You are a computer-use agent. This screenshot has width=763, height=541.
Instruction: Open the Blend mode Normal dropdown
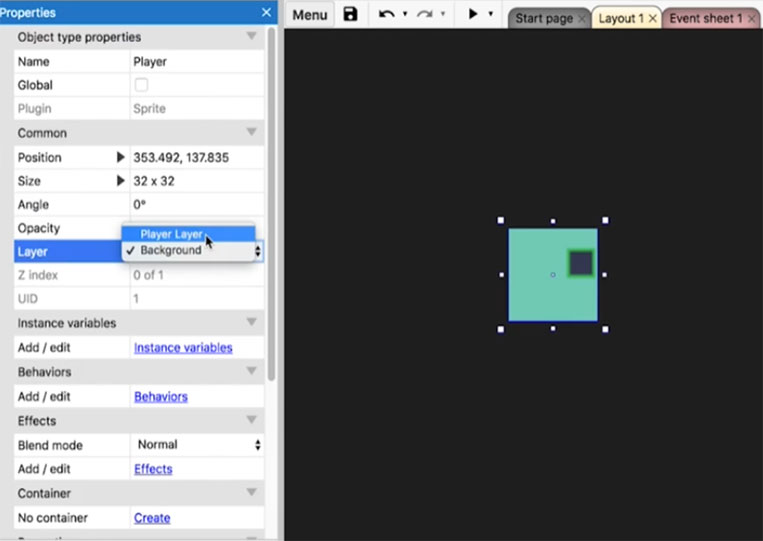coord(197,445)
